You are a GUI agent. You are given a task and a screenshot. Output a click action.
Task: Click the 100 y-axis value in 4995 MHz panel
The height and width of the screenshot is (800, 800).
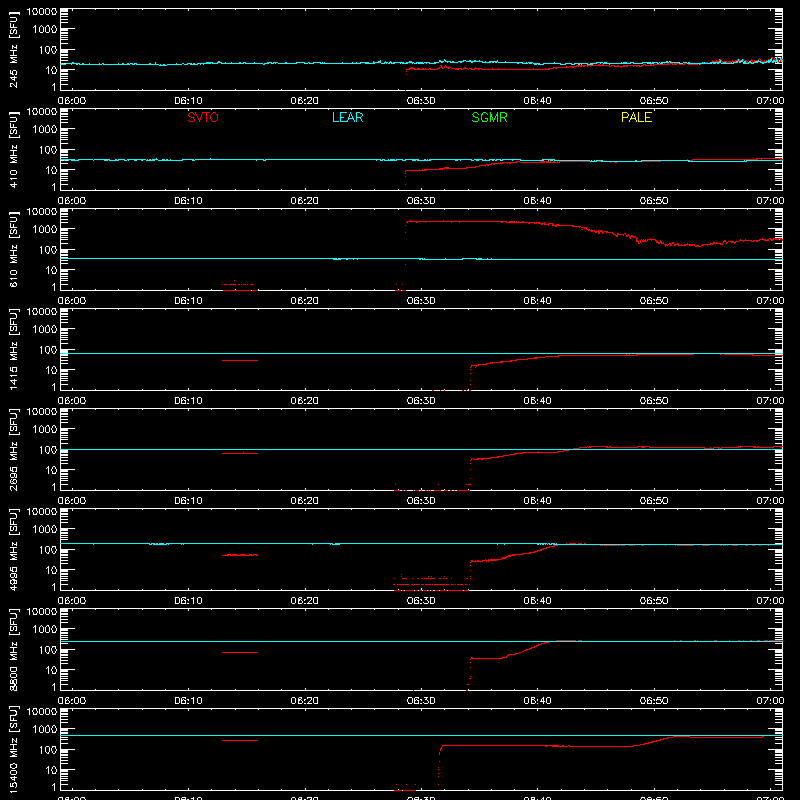tap(48, 550)
